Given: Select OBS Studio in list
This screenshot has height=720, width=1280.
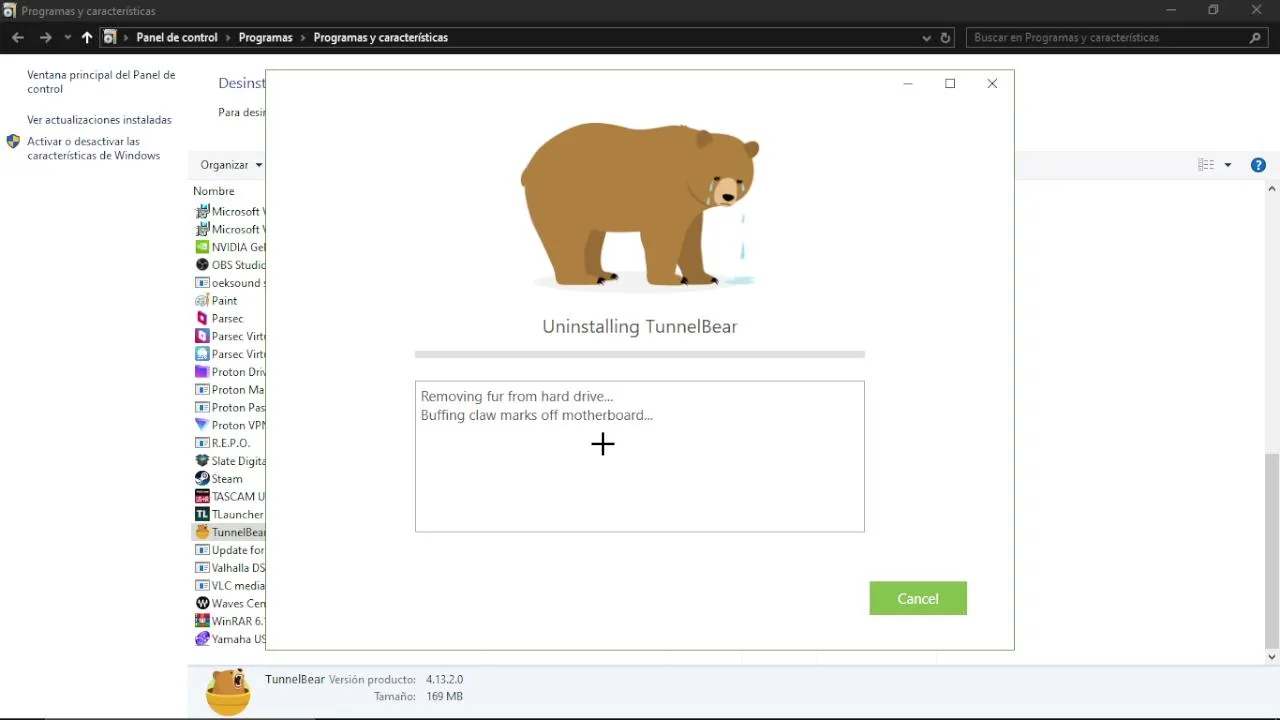Looking at the screenshot, I should coord(230,265).
